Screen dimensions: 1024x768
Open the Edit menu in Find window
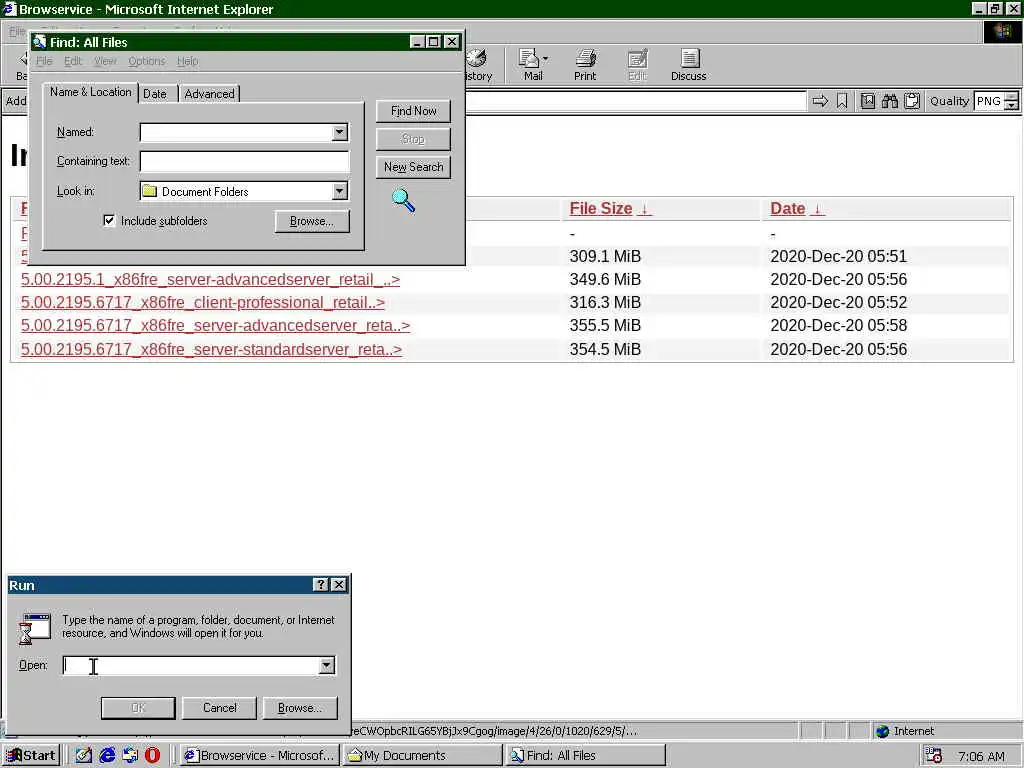point(72,61)
